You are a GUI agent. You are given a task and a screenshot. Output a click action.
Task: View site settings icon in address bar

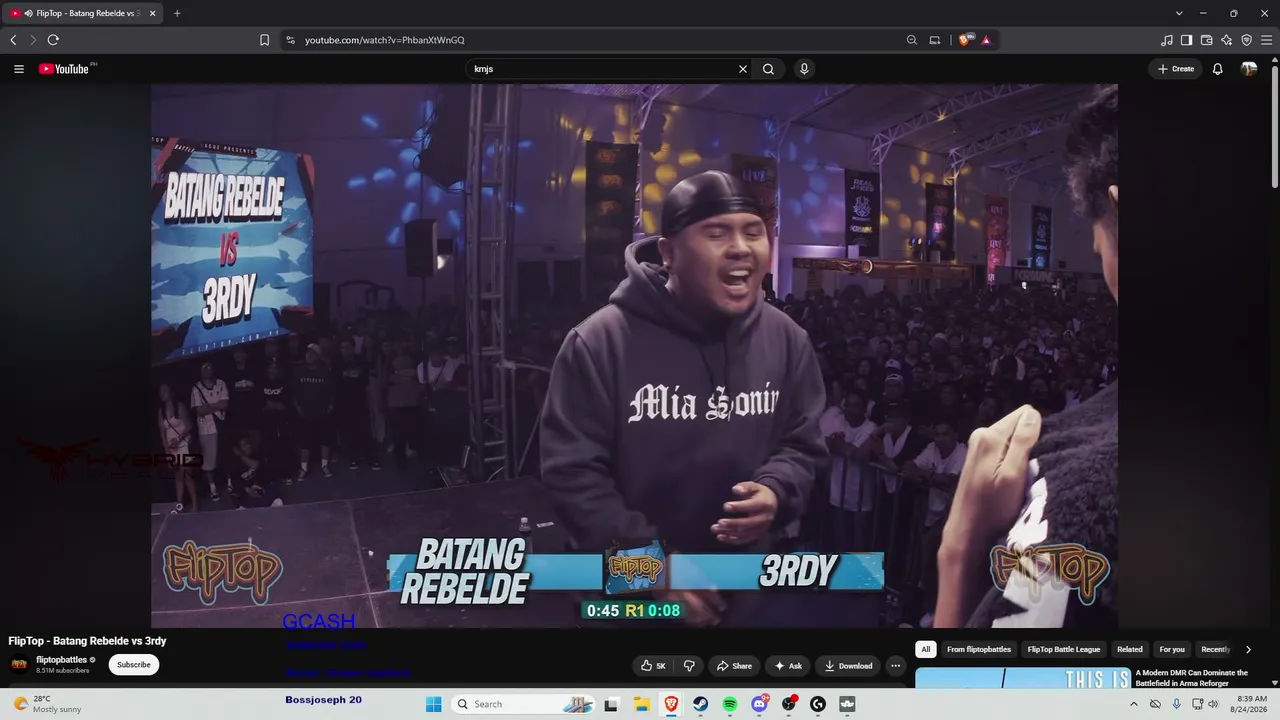click(290, 40)
